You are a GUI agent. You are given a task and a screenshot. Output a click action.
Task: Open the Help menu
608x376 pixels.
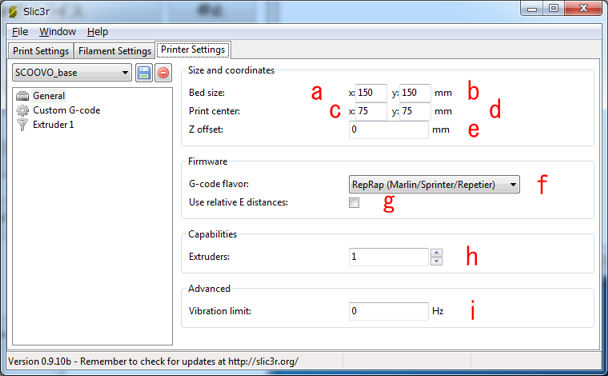pos(97,32)
